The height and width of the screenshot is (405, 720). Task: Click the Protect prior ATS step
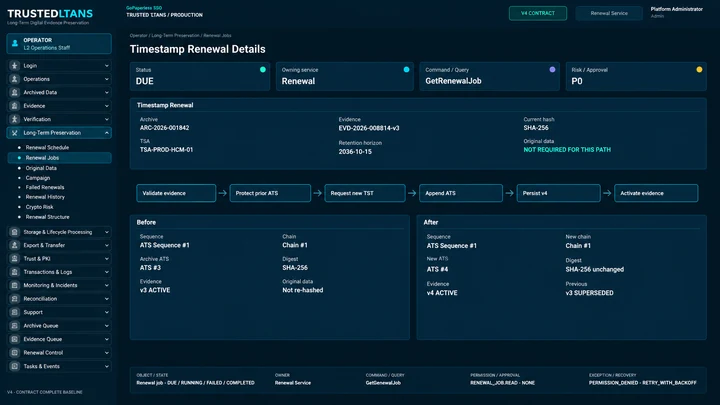pos(270,193)
